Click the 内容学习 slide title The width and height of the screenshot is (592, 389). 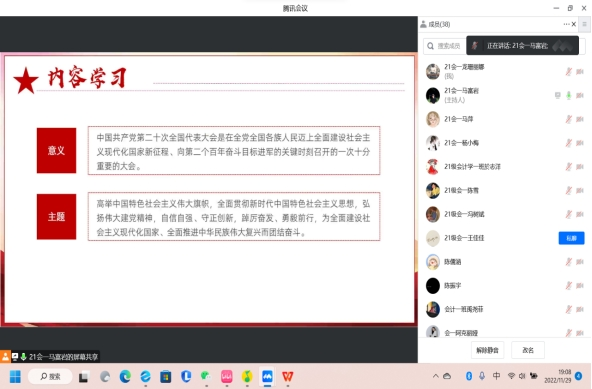(87, 78)
